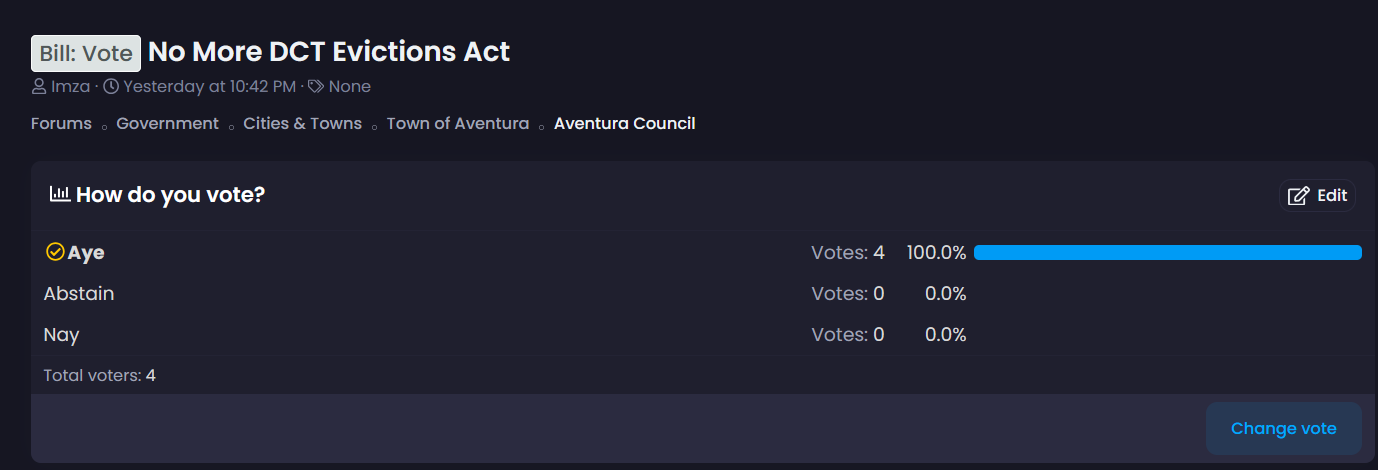Click Votes: 0 for Nay
This screenshot has height=470, width=1378.
[x=848, y=335]
